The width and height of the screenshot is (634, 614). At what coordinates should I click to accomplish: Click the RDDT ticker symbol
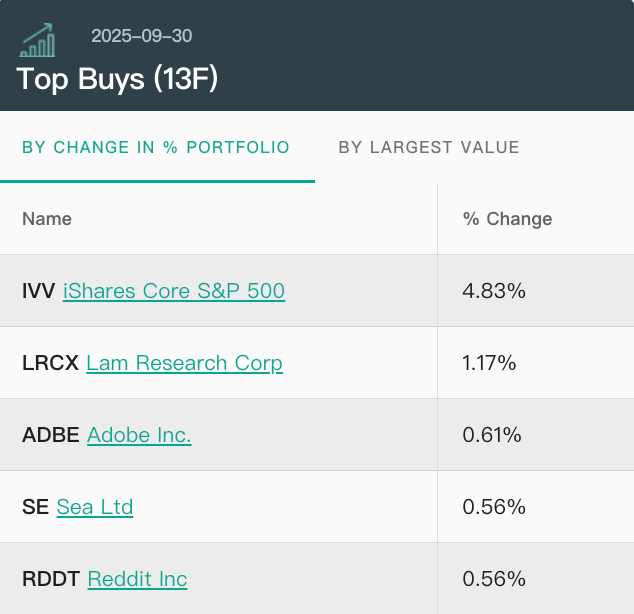click(x=51, y=579)
